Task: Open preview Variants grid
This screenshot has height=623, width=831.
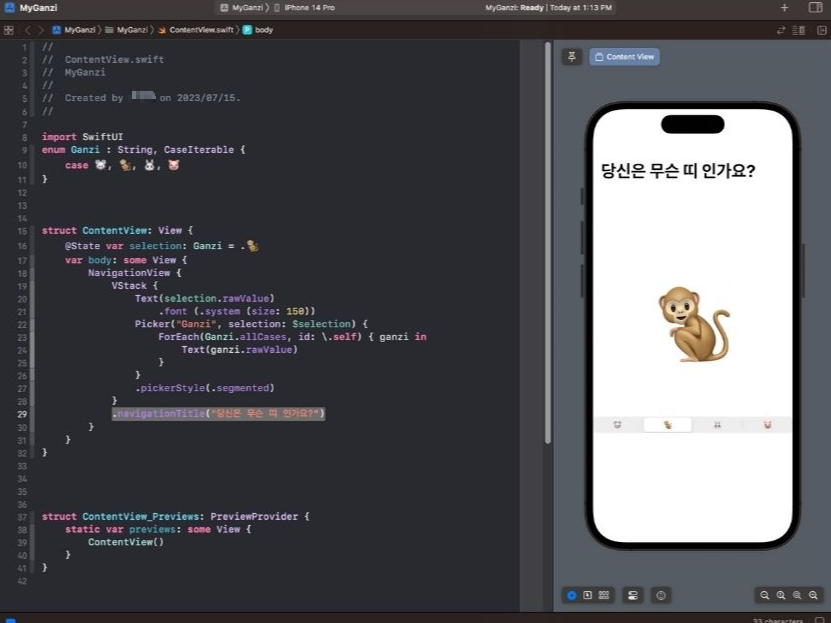Action: click(604, 595)
